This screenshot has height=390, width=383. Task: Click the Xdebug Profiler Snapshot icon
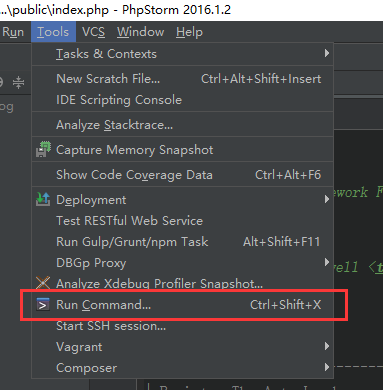[43, 283]
